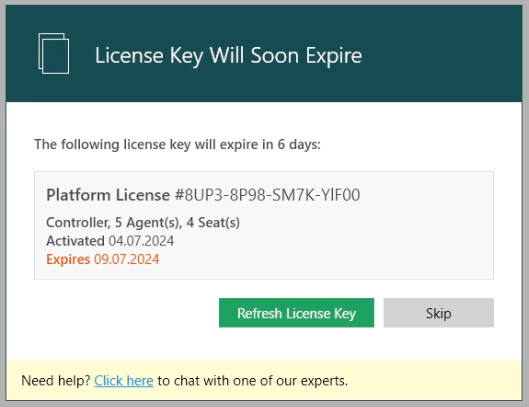Click the 'Controller' text in license details

tap(78, 223)
